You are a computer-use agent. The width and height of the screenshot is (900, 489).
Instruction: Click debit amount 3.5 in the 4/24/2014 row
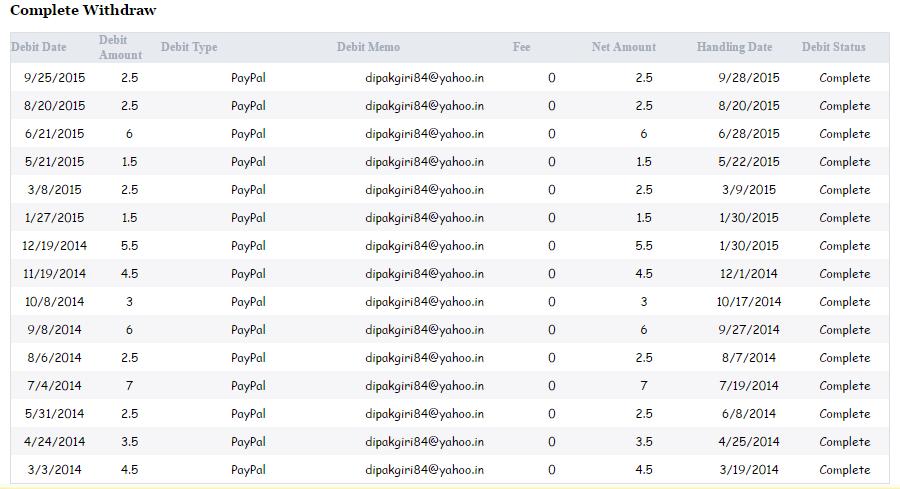[130, 442]
